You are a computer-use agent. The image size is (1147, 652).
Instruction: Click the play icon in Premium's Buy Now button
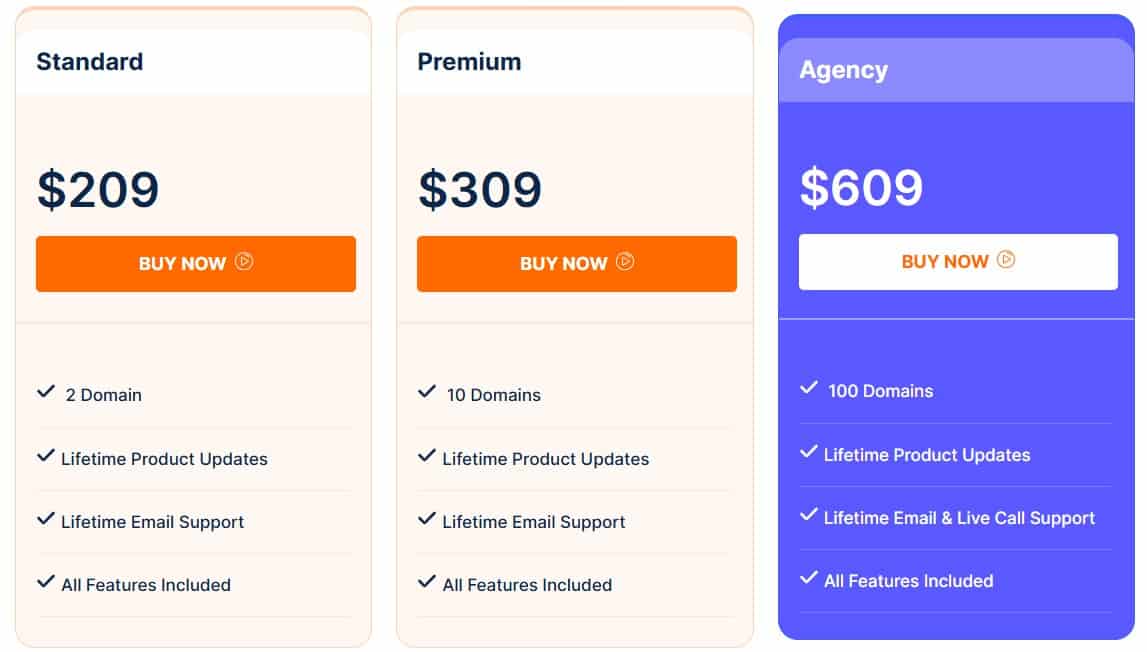point(626,263)
